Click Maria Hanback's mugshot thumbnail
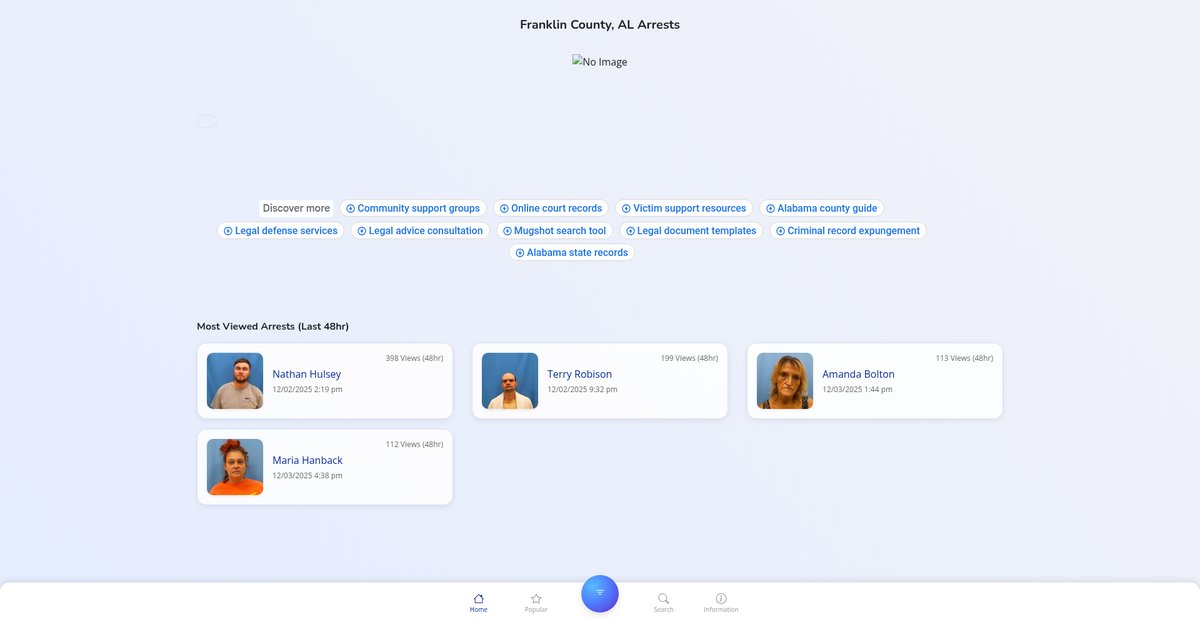This screenshot has width=1200, height=620. point(235,467)
